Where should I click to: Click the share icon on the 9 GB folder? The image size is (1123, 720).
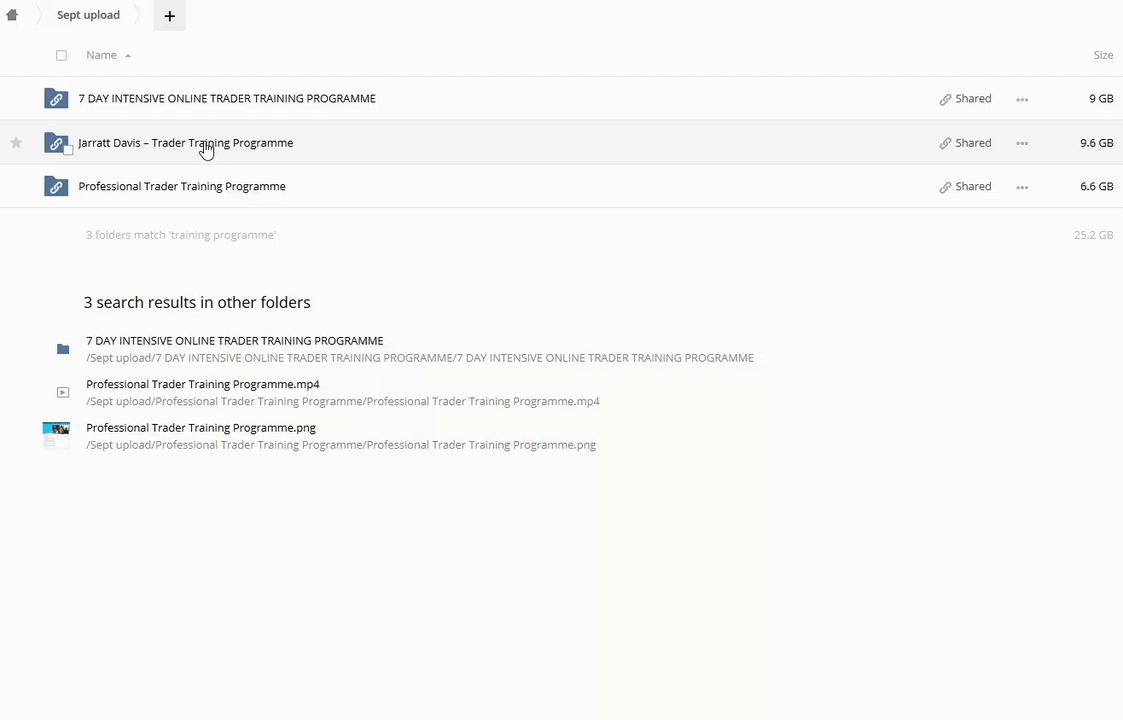[945, 99]
